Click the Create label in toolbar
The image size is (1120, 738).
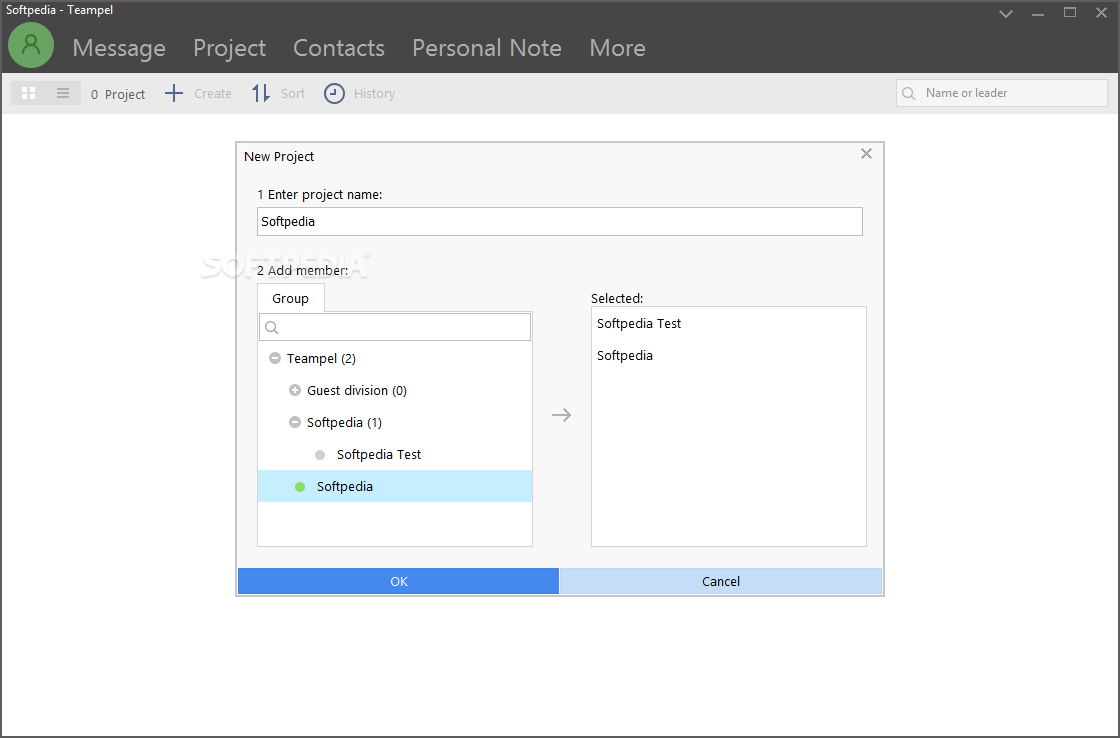[x=213, y=94]
